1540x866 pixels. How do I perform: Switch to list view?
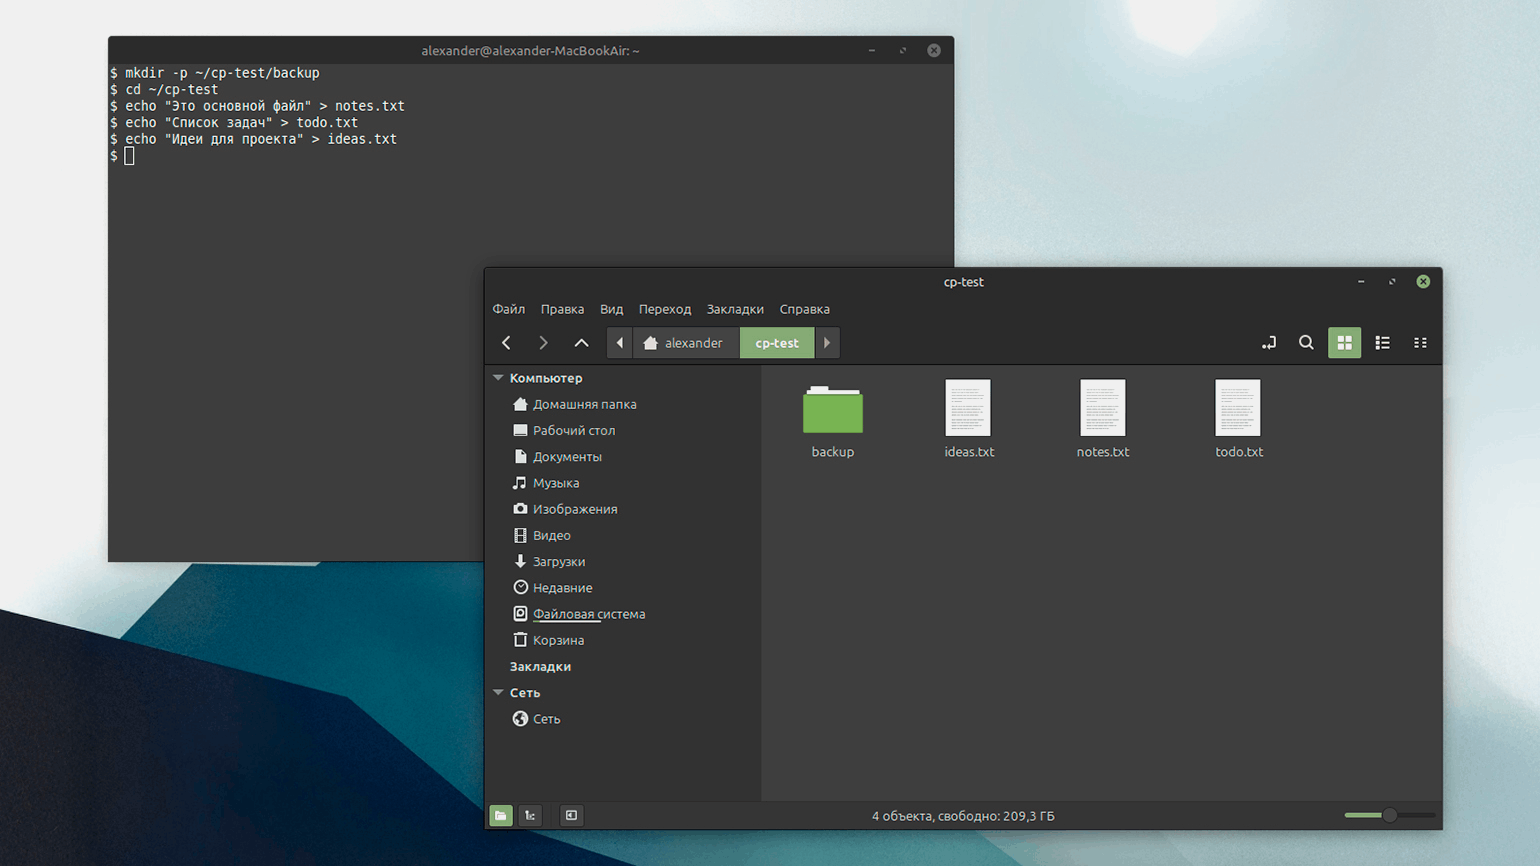pos(1382,343)
